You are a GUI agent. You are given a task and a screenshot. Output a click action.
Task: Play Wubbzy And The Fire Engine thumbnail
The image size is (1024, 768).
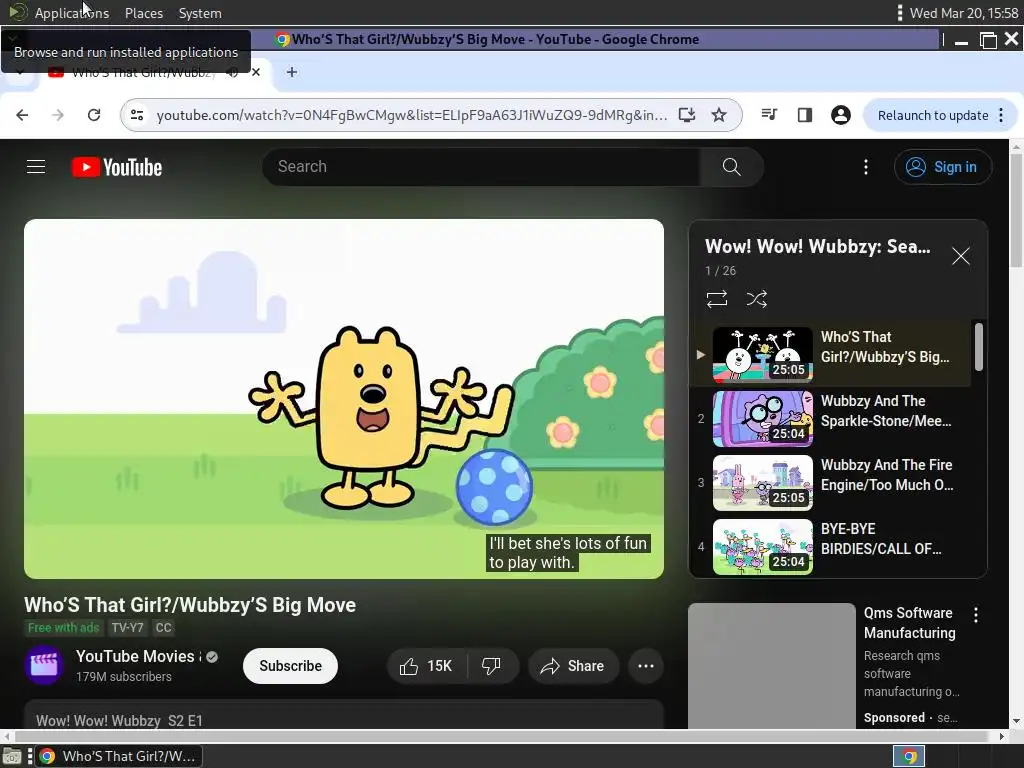tap(762, 483)
